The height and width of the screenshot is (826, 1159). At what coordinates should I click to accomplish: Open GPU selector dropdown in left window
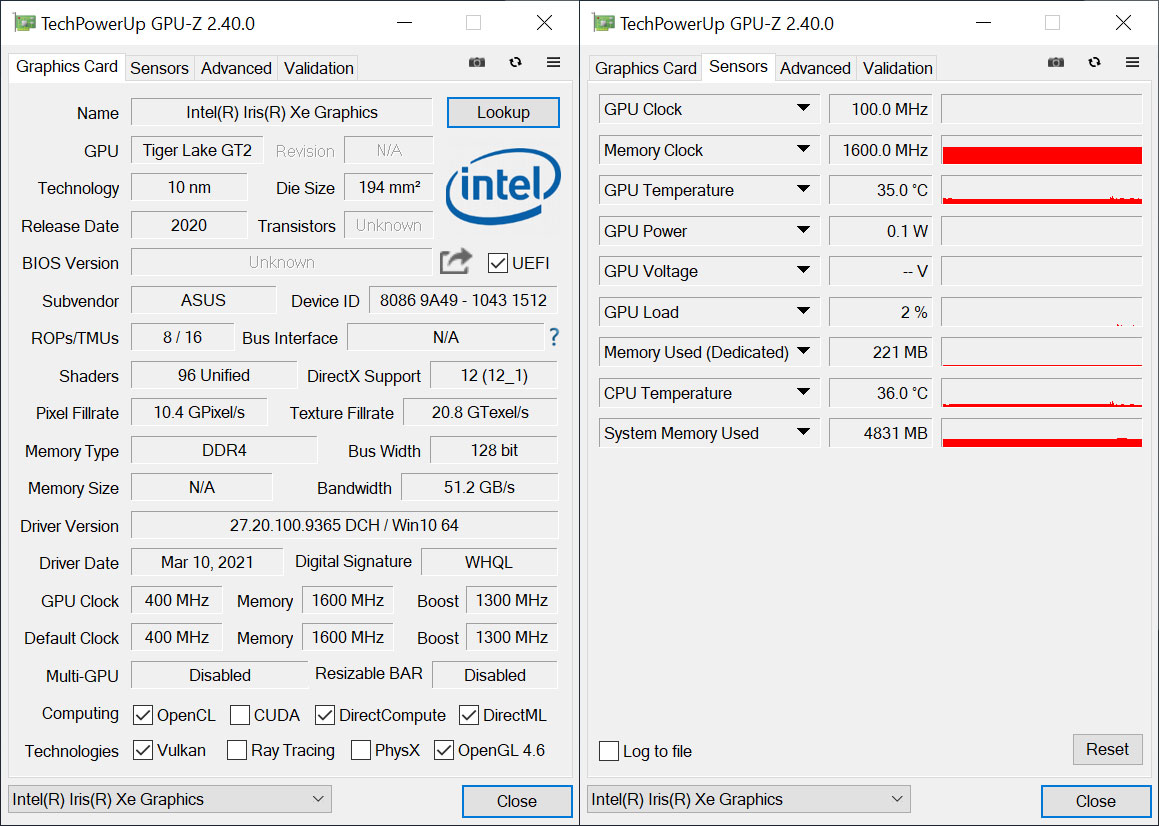170,799
